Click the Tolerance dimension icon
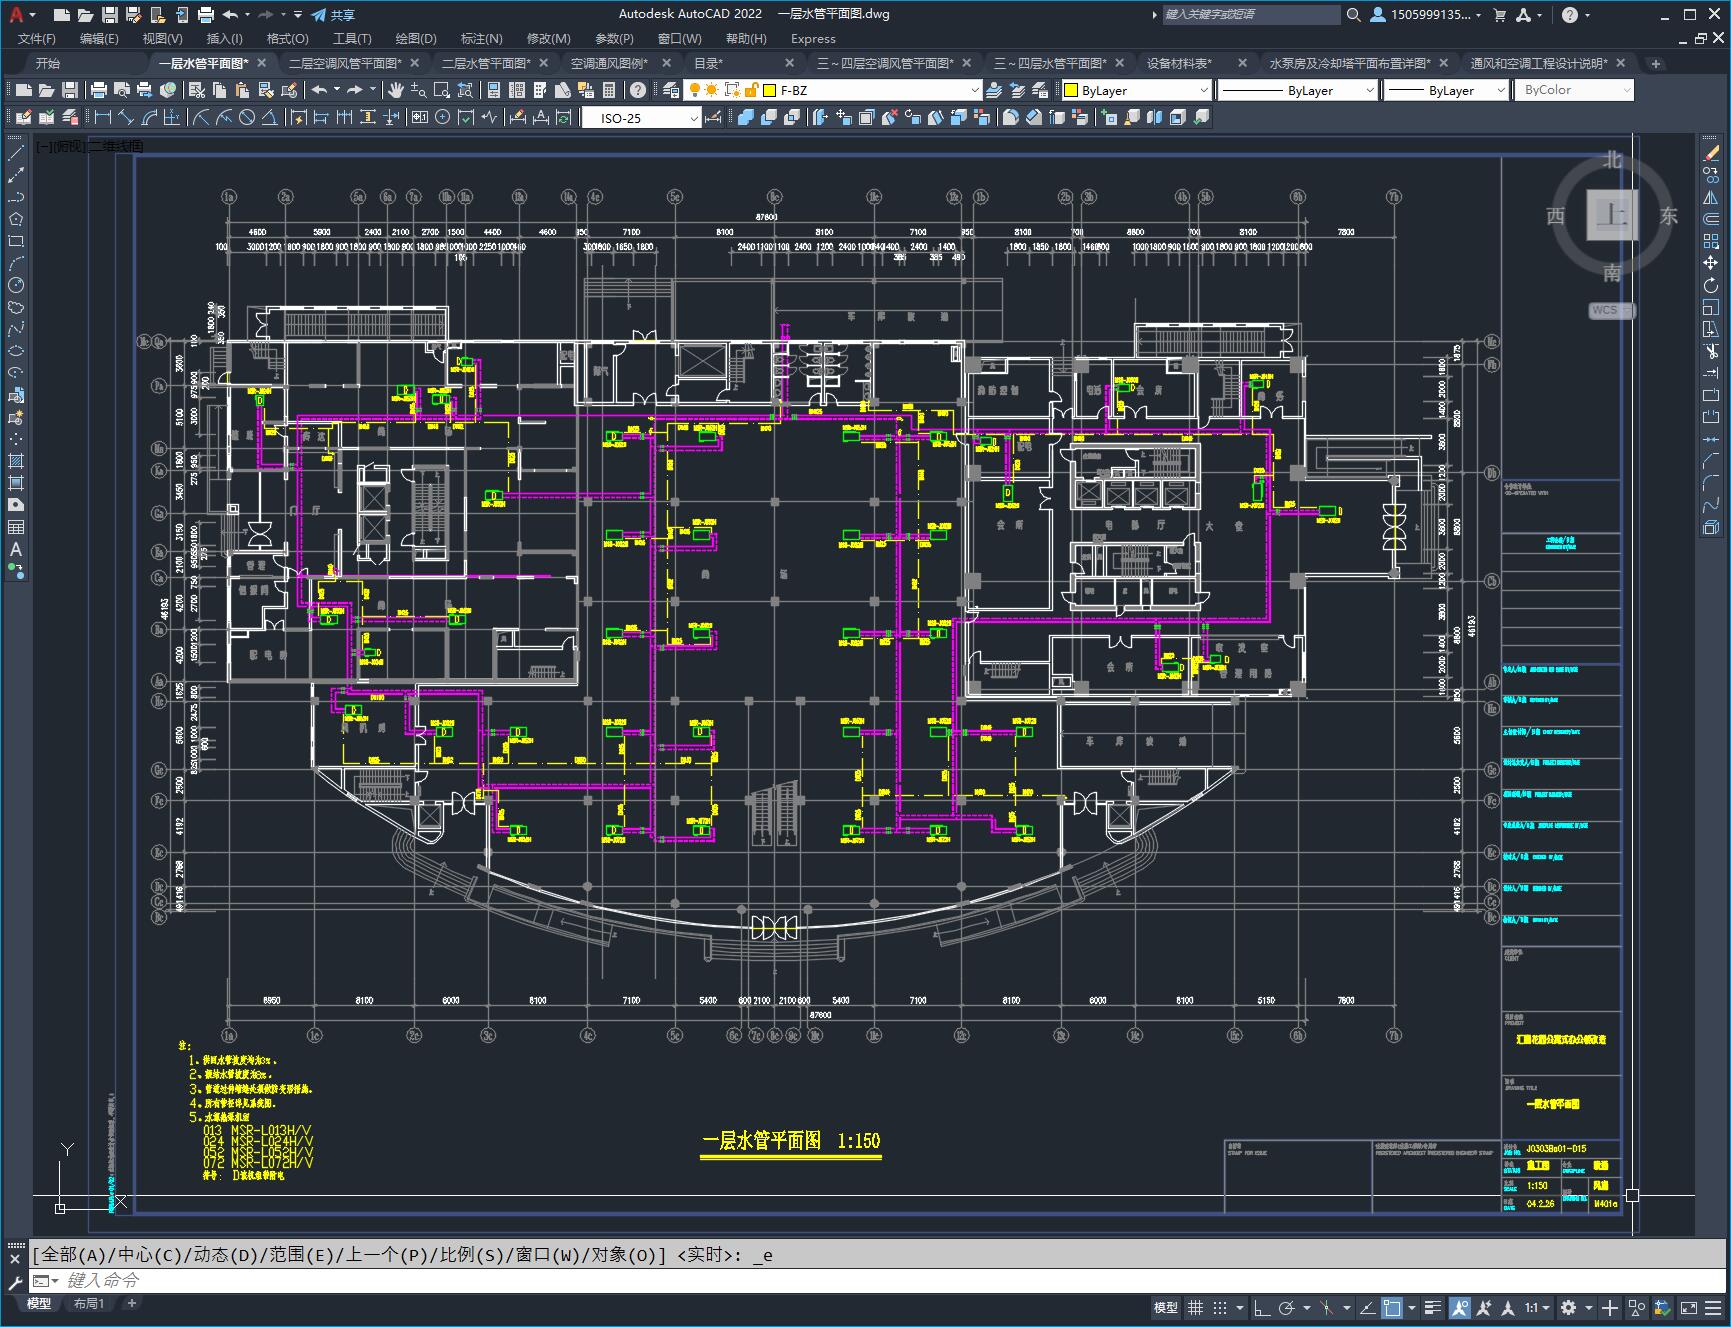1731x1327 pixels. (419, 117)
